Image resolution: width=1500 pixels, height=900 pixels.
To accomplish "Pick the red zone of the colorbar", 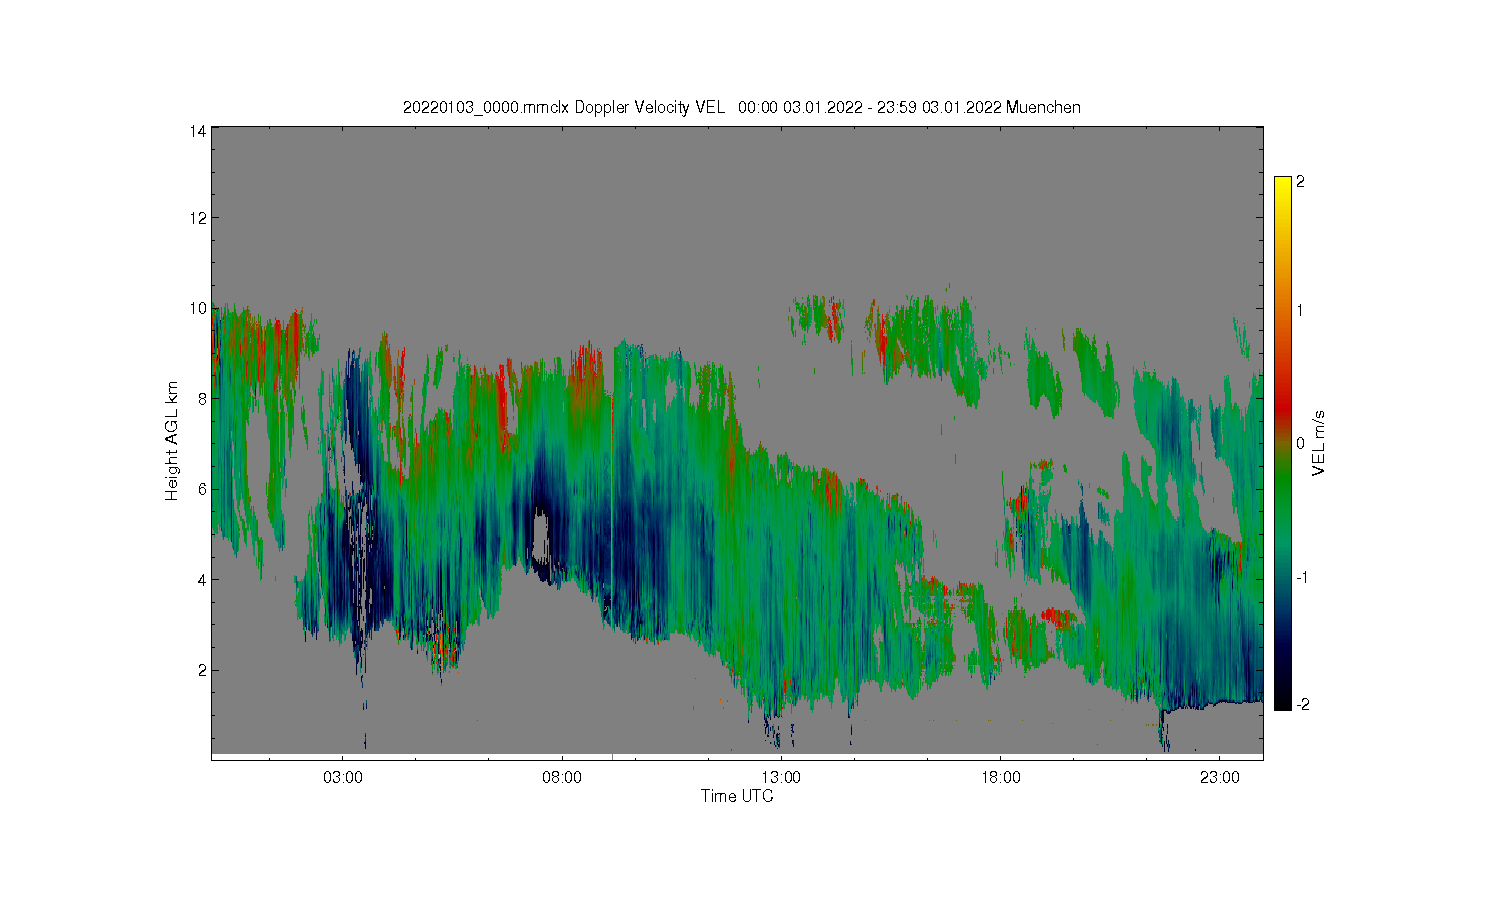I will (1283, 404).
